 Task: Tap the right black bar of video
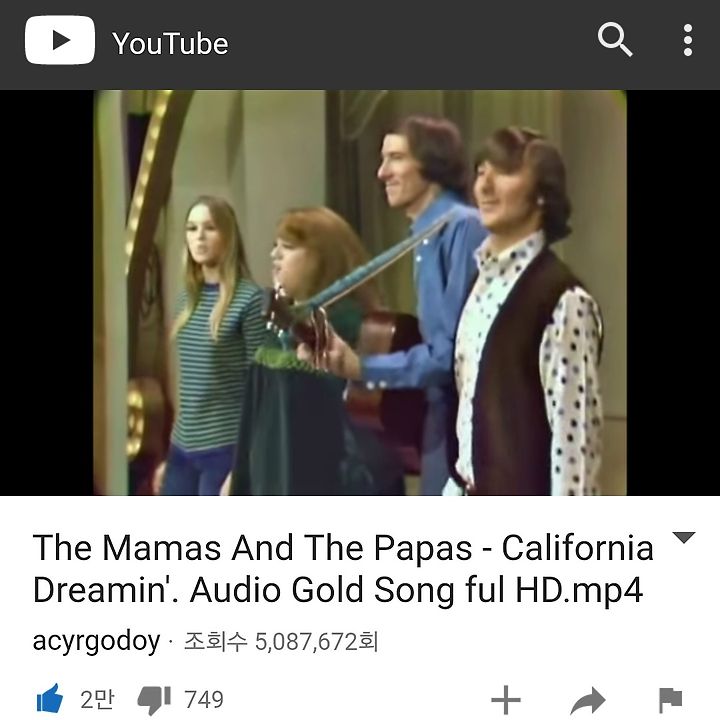673,292
